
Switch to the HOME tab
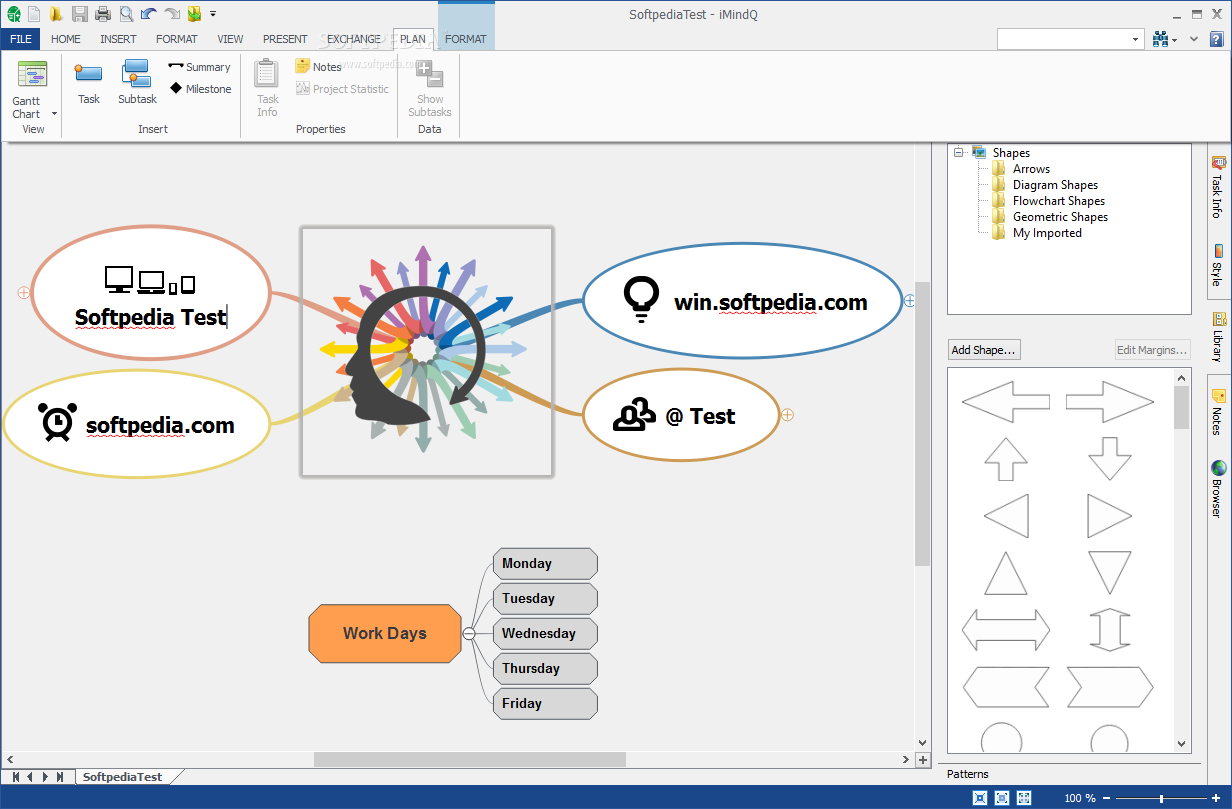66,39
